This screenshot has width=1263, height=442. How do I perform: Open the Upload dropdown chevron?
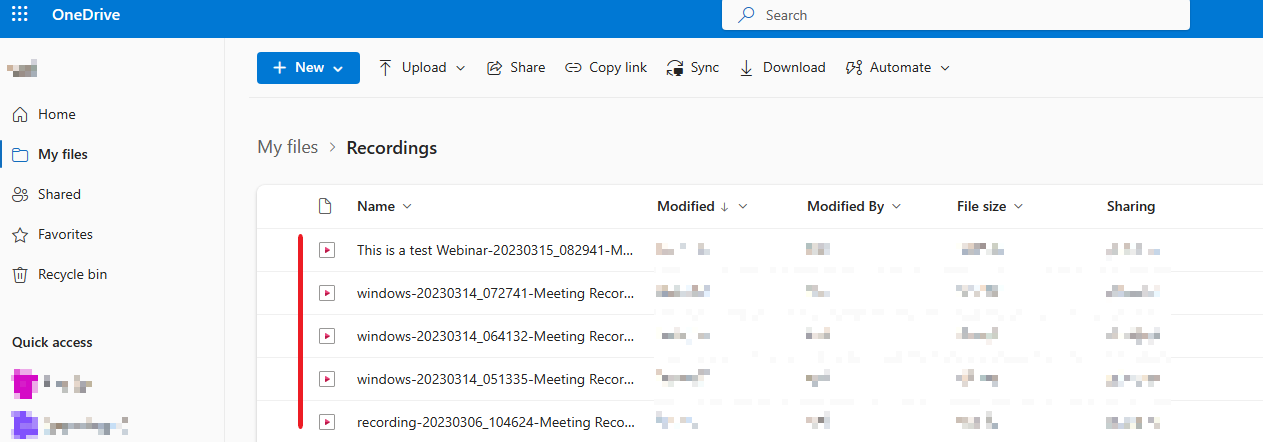pyautogui.click(x=461, y=68)
